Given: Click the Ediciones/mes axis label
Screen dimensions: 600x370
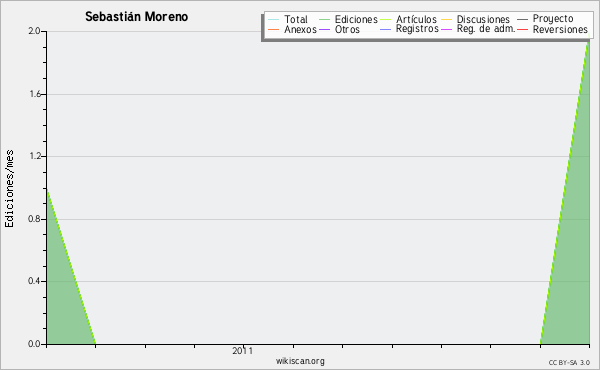Looking at the screenshot, I should (9, 189).
